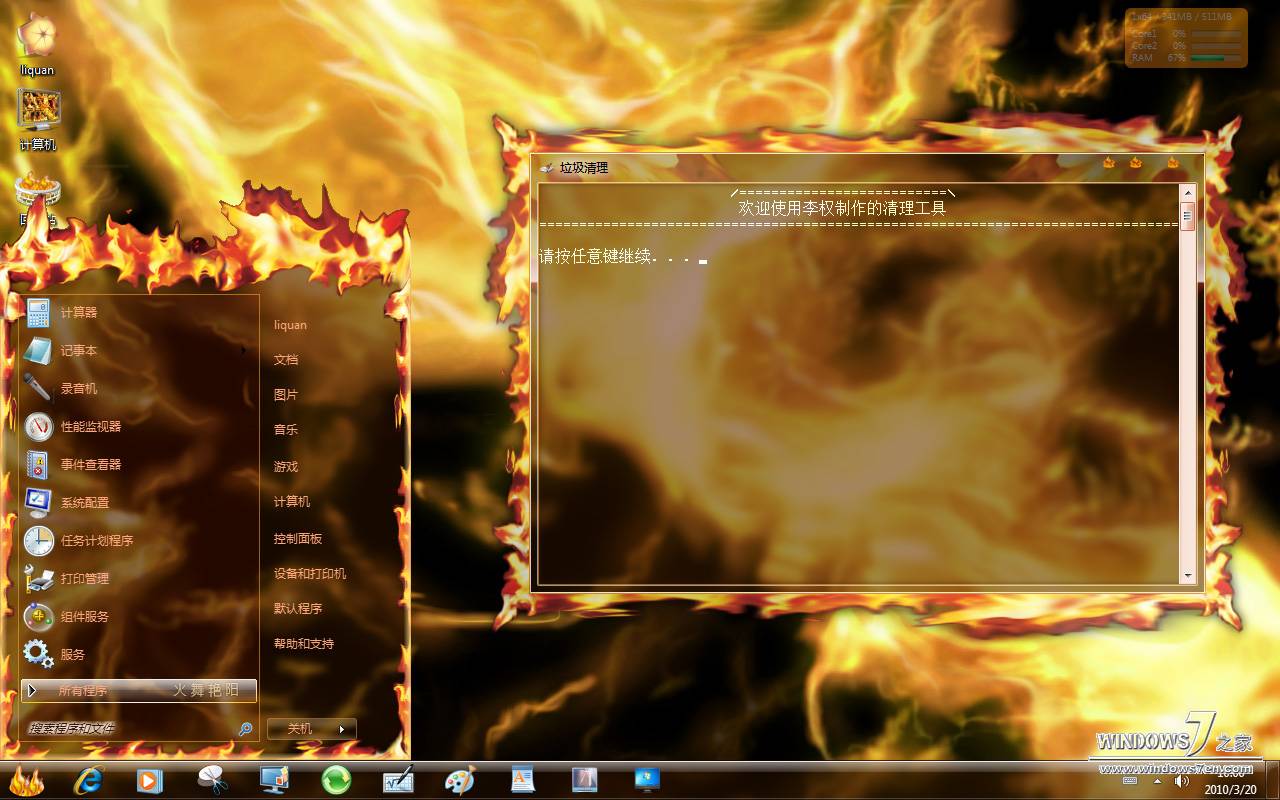Click the liquan user picture in Start menu
The height and width of the screenshot is (800, 1280).
[x=288, y=324]
